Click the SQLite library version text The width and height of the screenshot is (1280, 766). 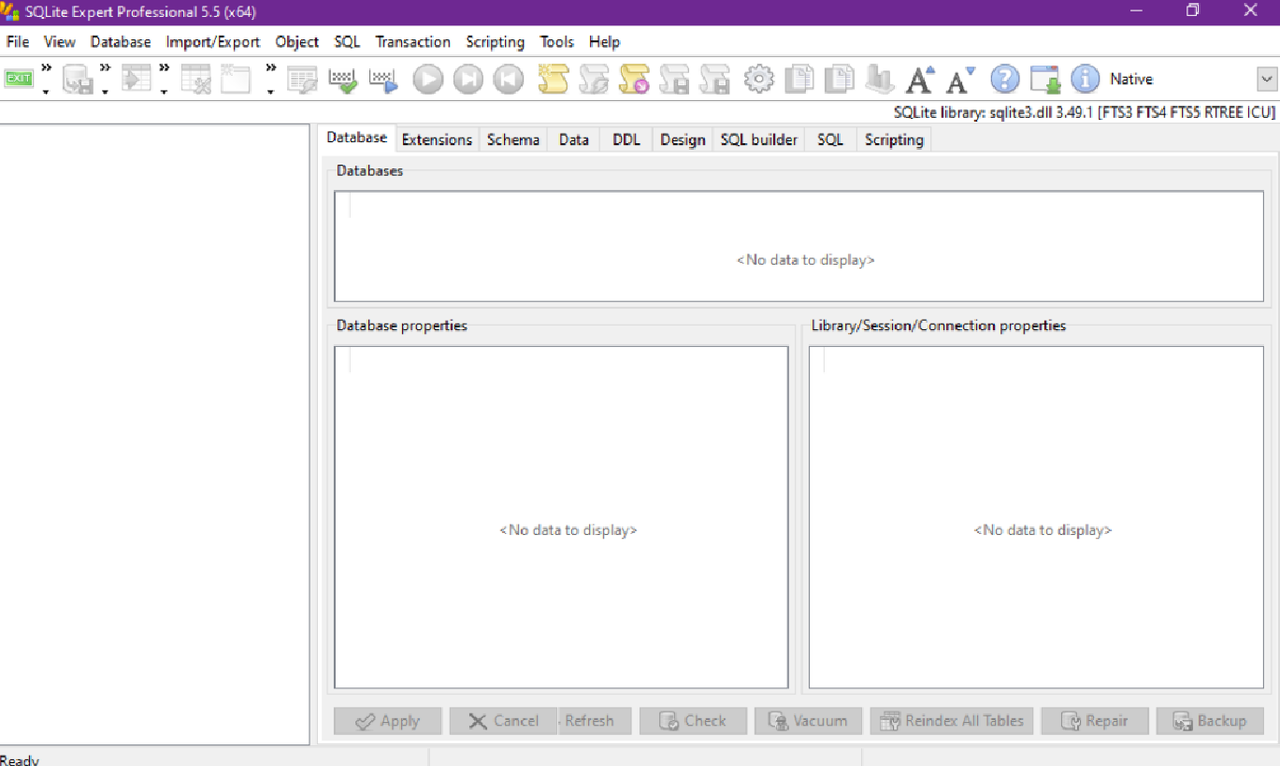(1084, 113)
